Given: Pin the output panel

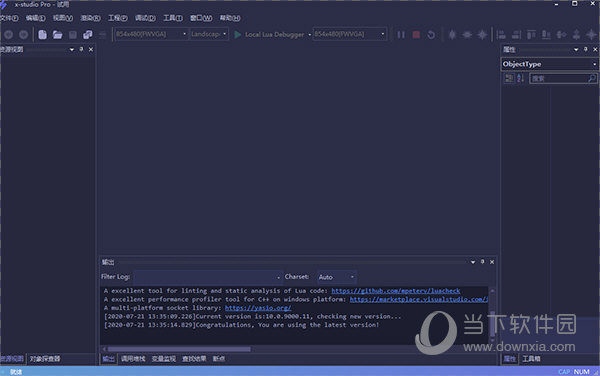Looking at the screenshot, I should pos(483,262).
